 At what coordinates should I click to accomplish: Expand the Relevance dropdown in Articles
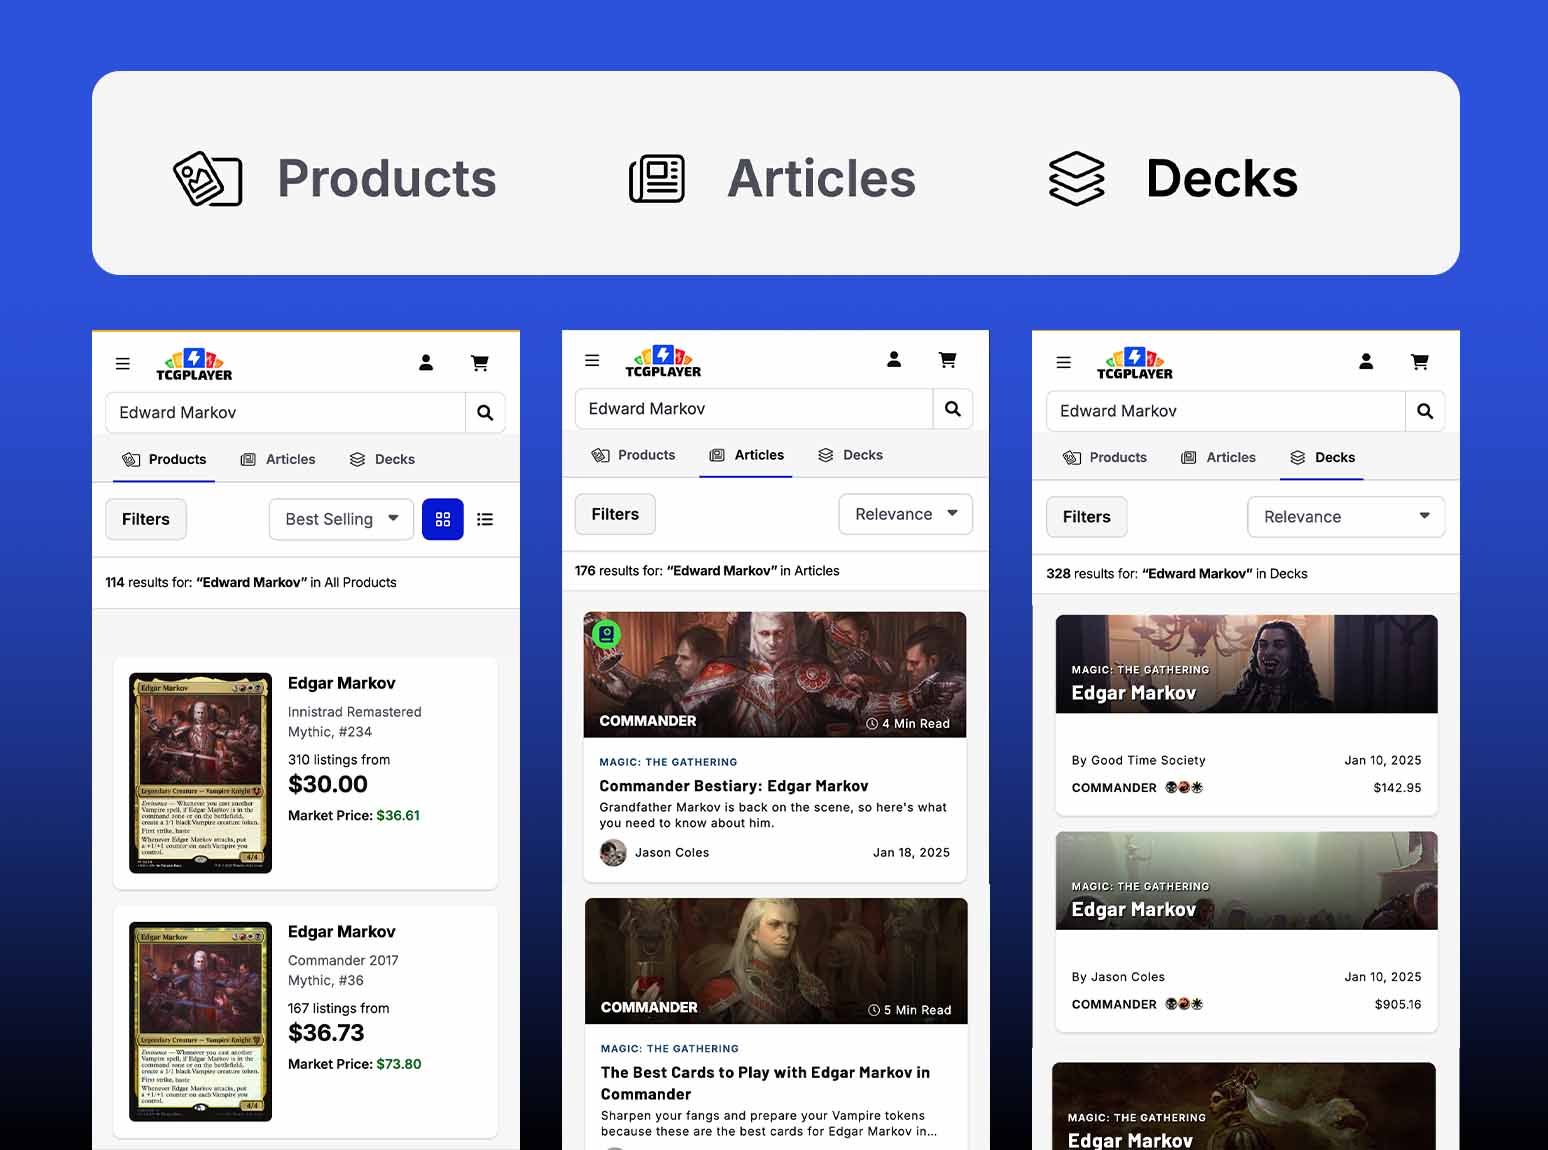point(904,513)
